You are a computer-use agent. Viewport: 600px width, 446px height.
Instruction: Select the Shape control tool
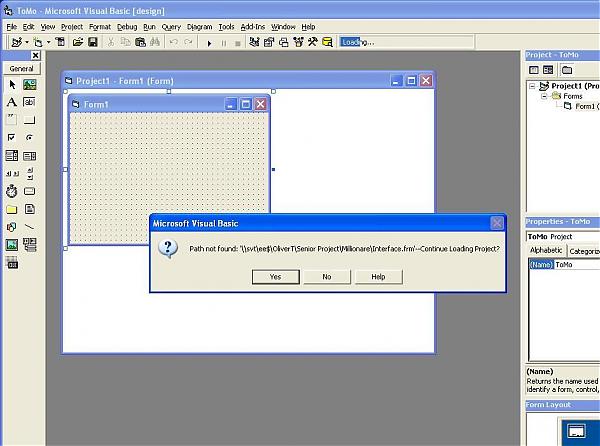[12, 227]
